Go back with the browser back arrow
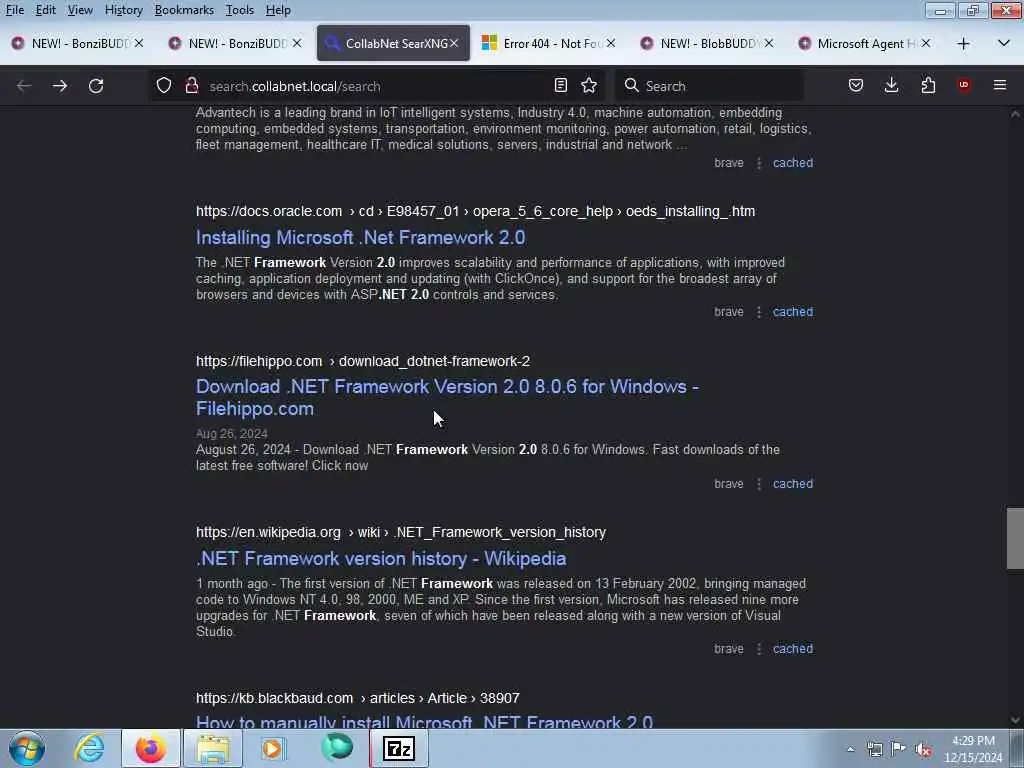The image size is (1024, 768). tap(24, 86)
